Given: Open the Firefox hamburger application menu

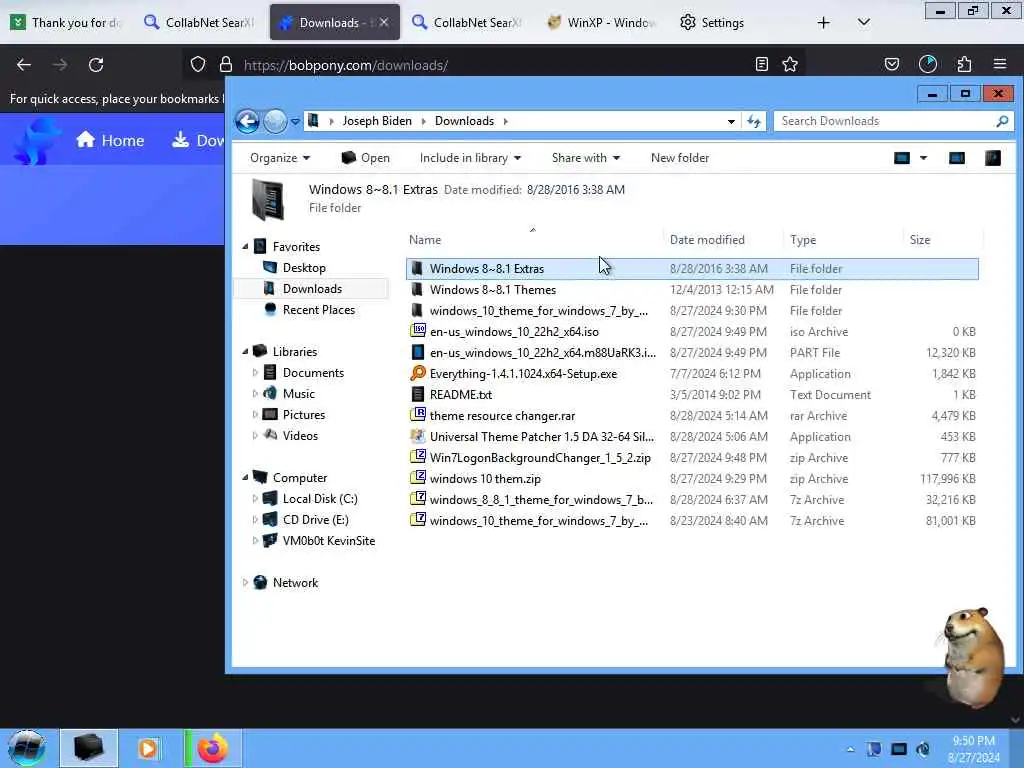Looking at the screenshot, I should [x=1000, y=64].
